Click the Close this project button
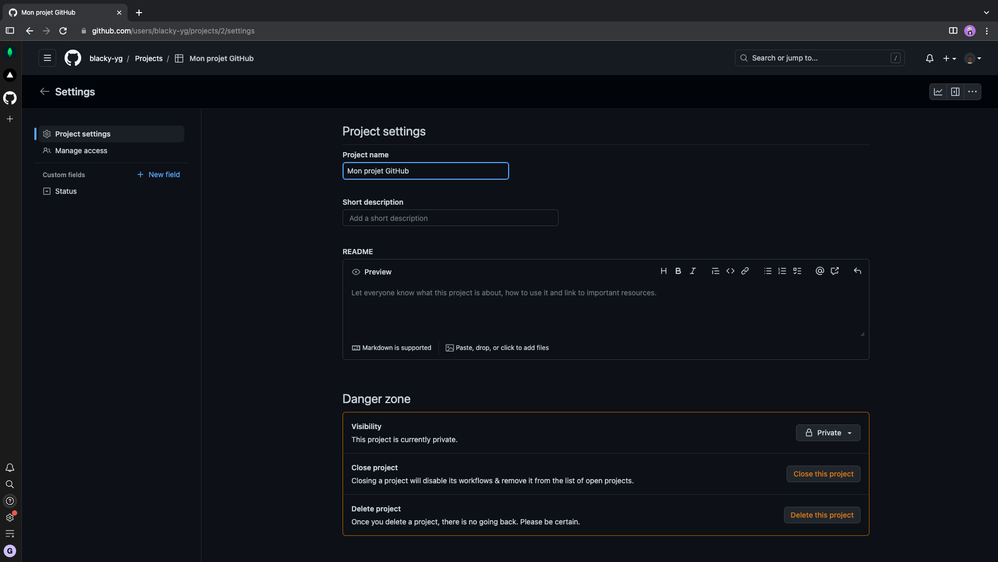Screen dimensions: 998x562 [x=823, y=474]
